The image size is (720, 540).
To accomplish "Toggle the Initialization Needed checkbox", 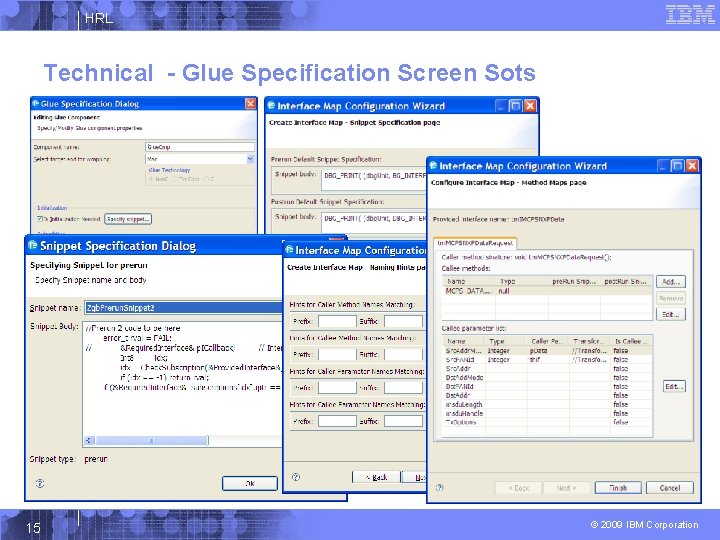I will coord(40,219).
